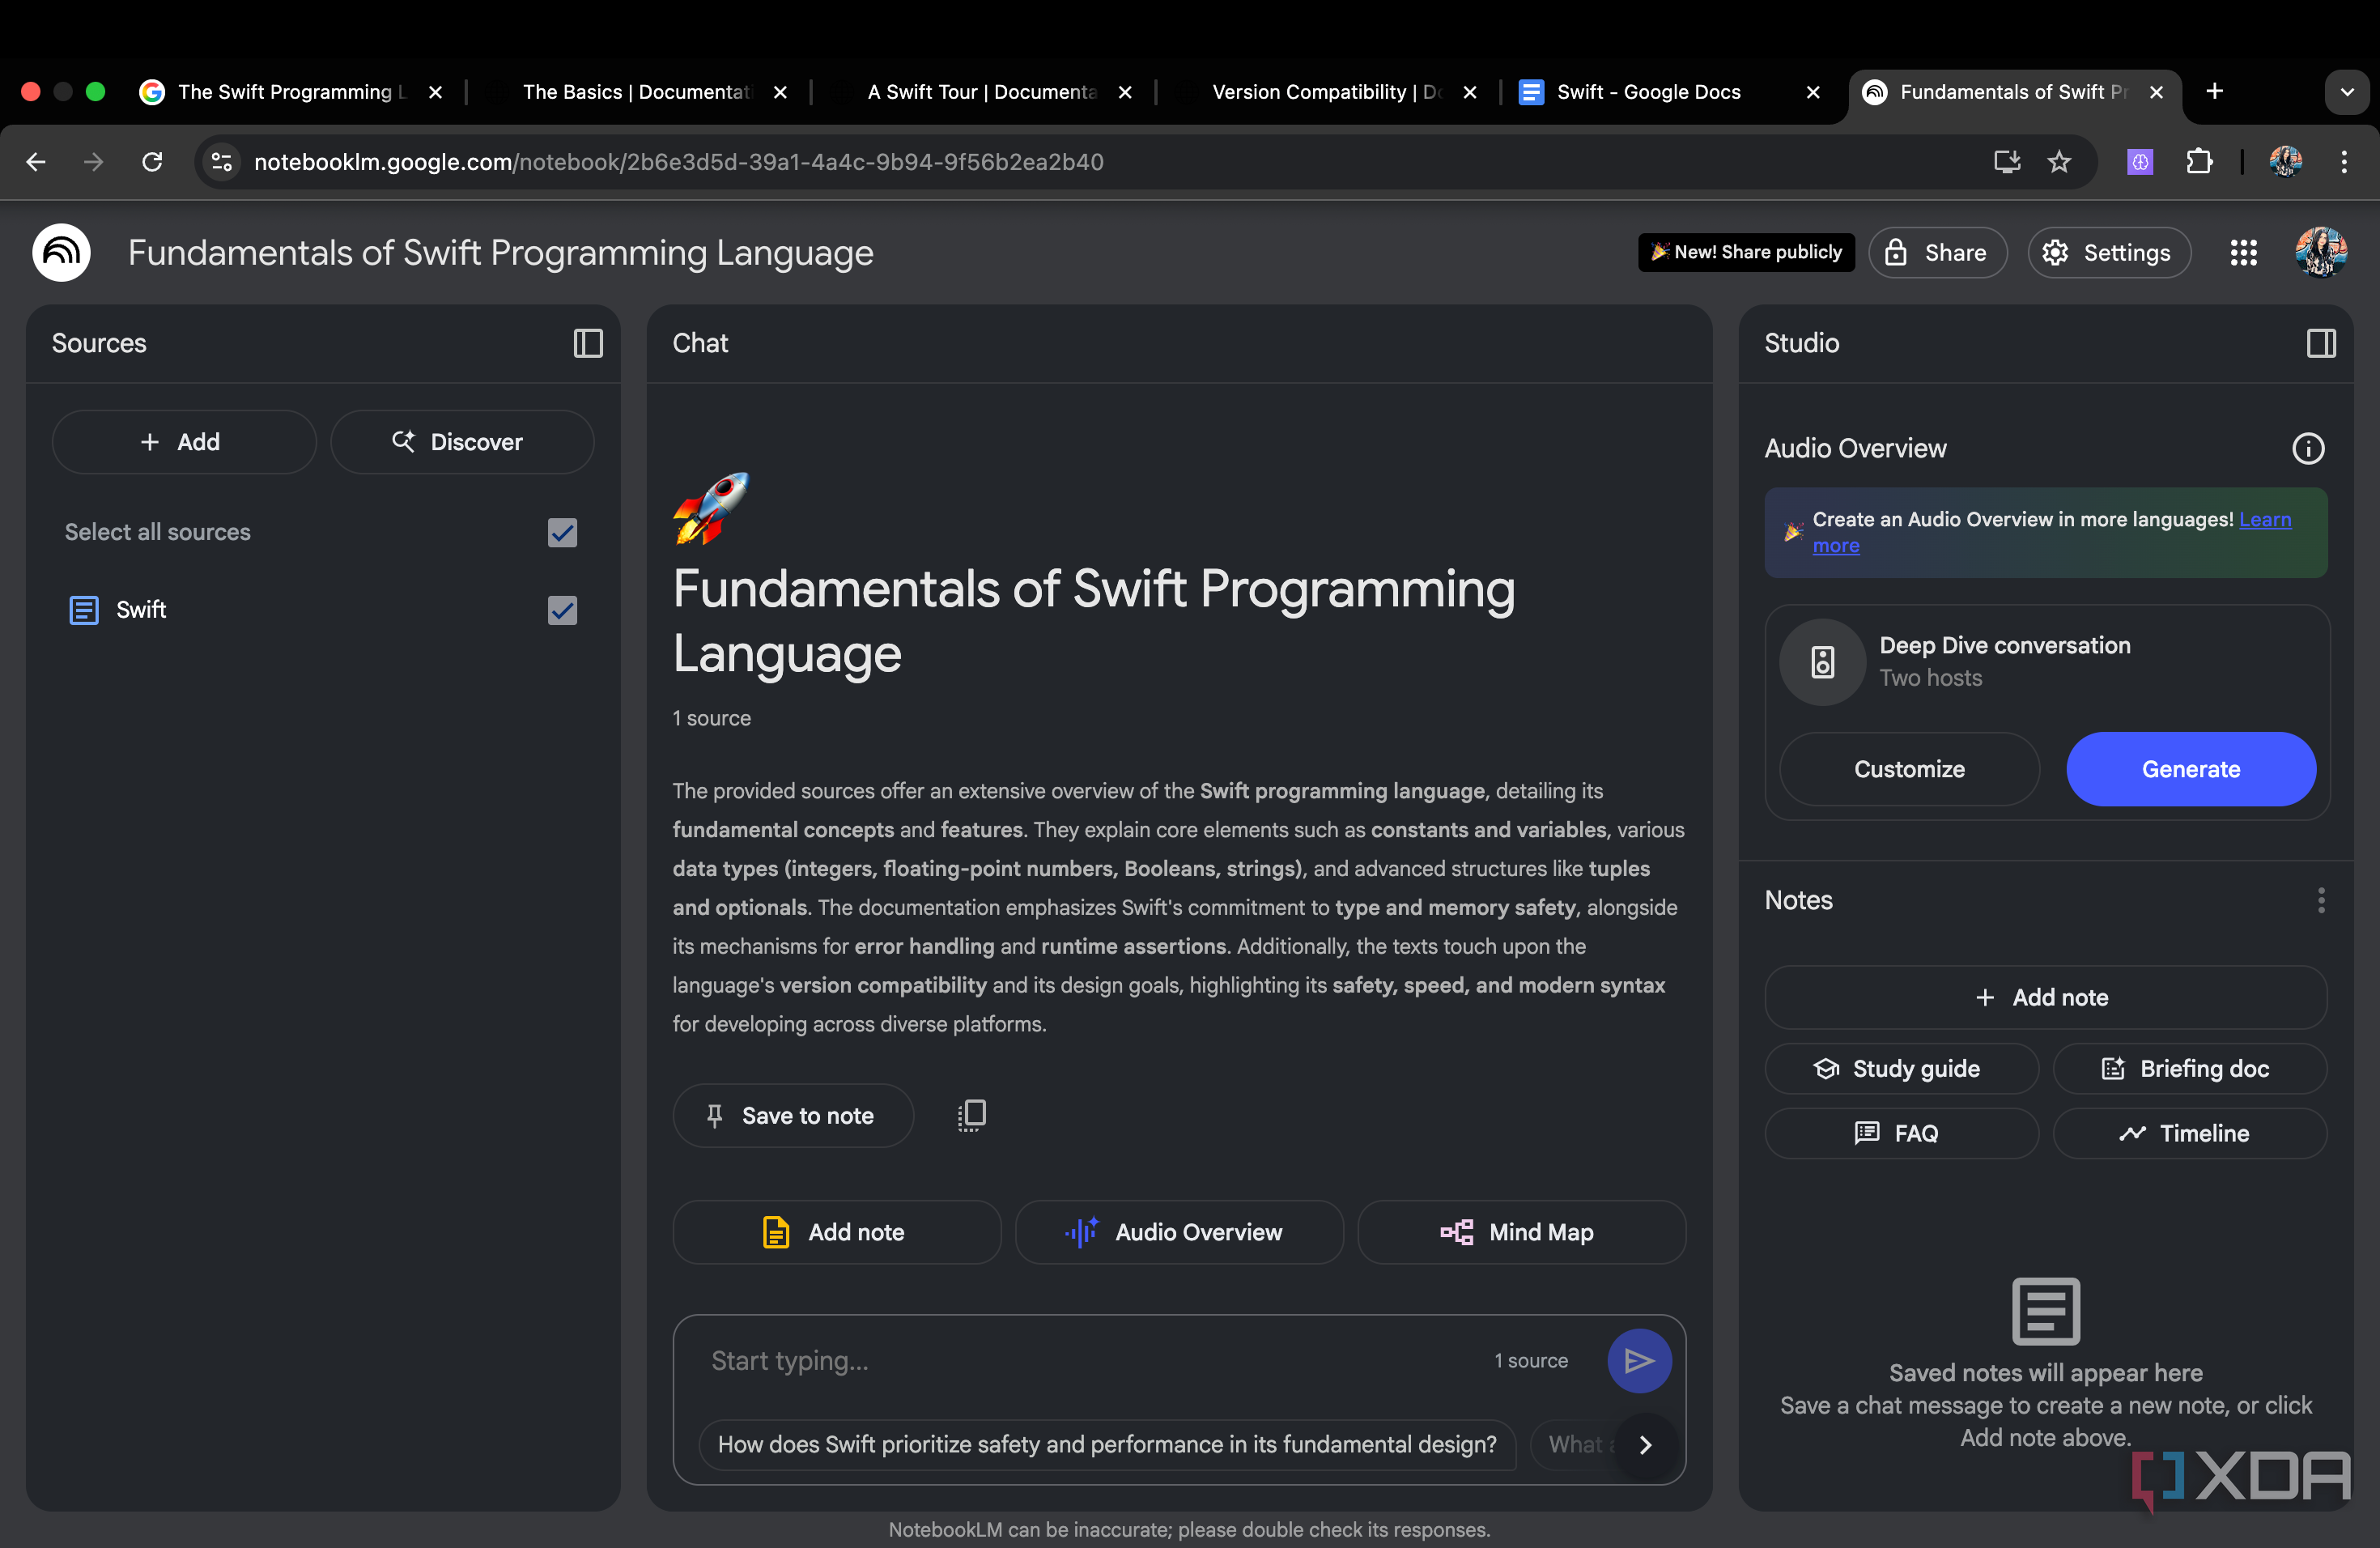Open a new browser tab

(2214, 92)
